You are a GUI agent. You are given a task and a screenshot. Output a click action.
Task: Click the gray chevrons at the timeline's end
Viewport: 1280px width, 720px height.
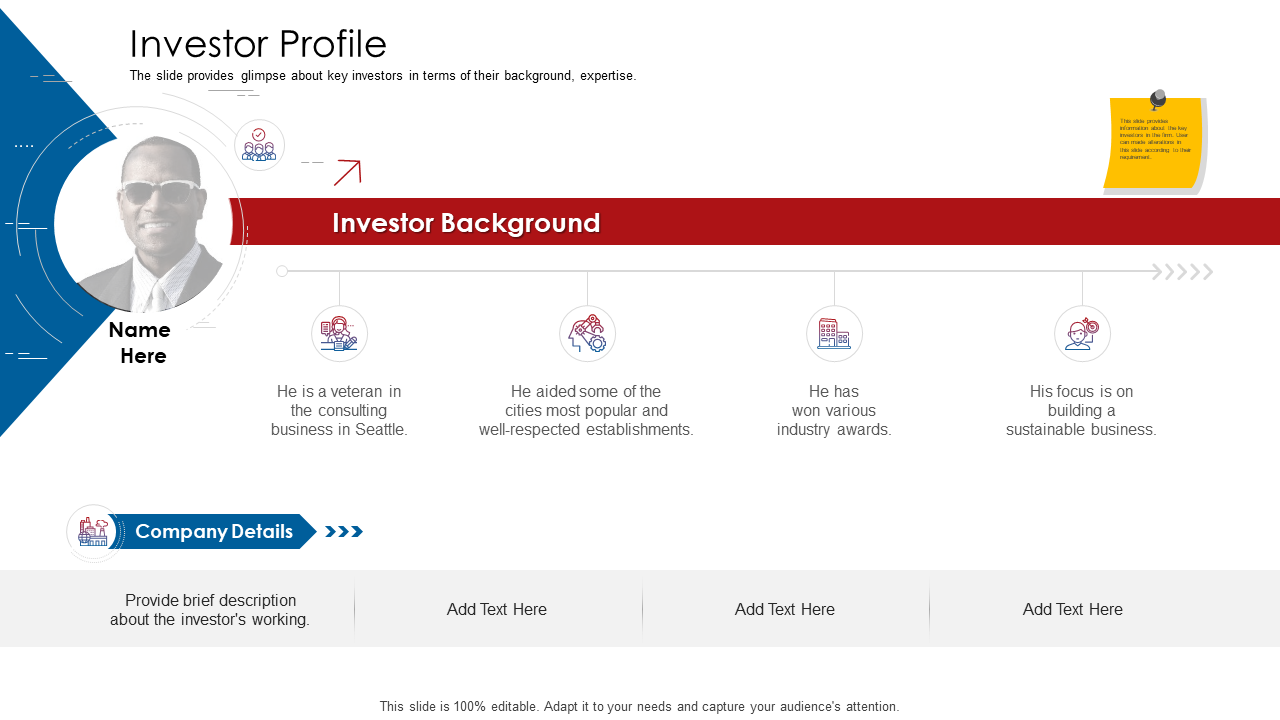click(1183, 272)
